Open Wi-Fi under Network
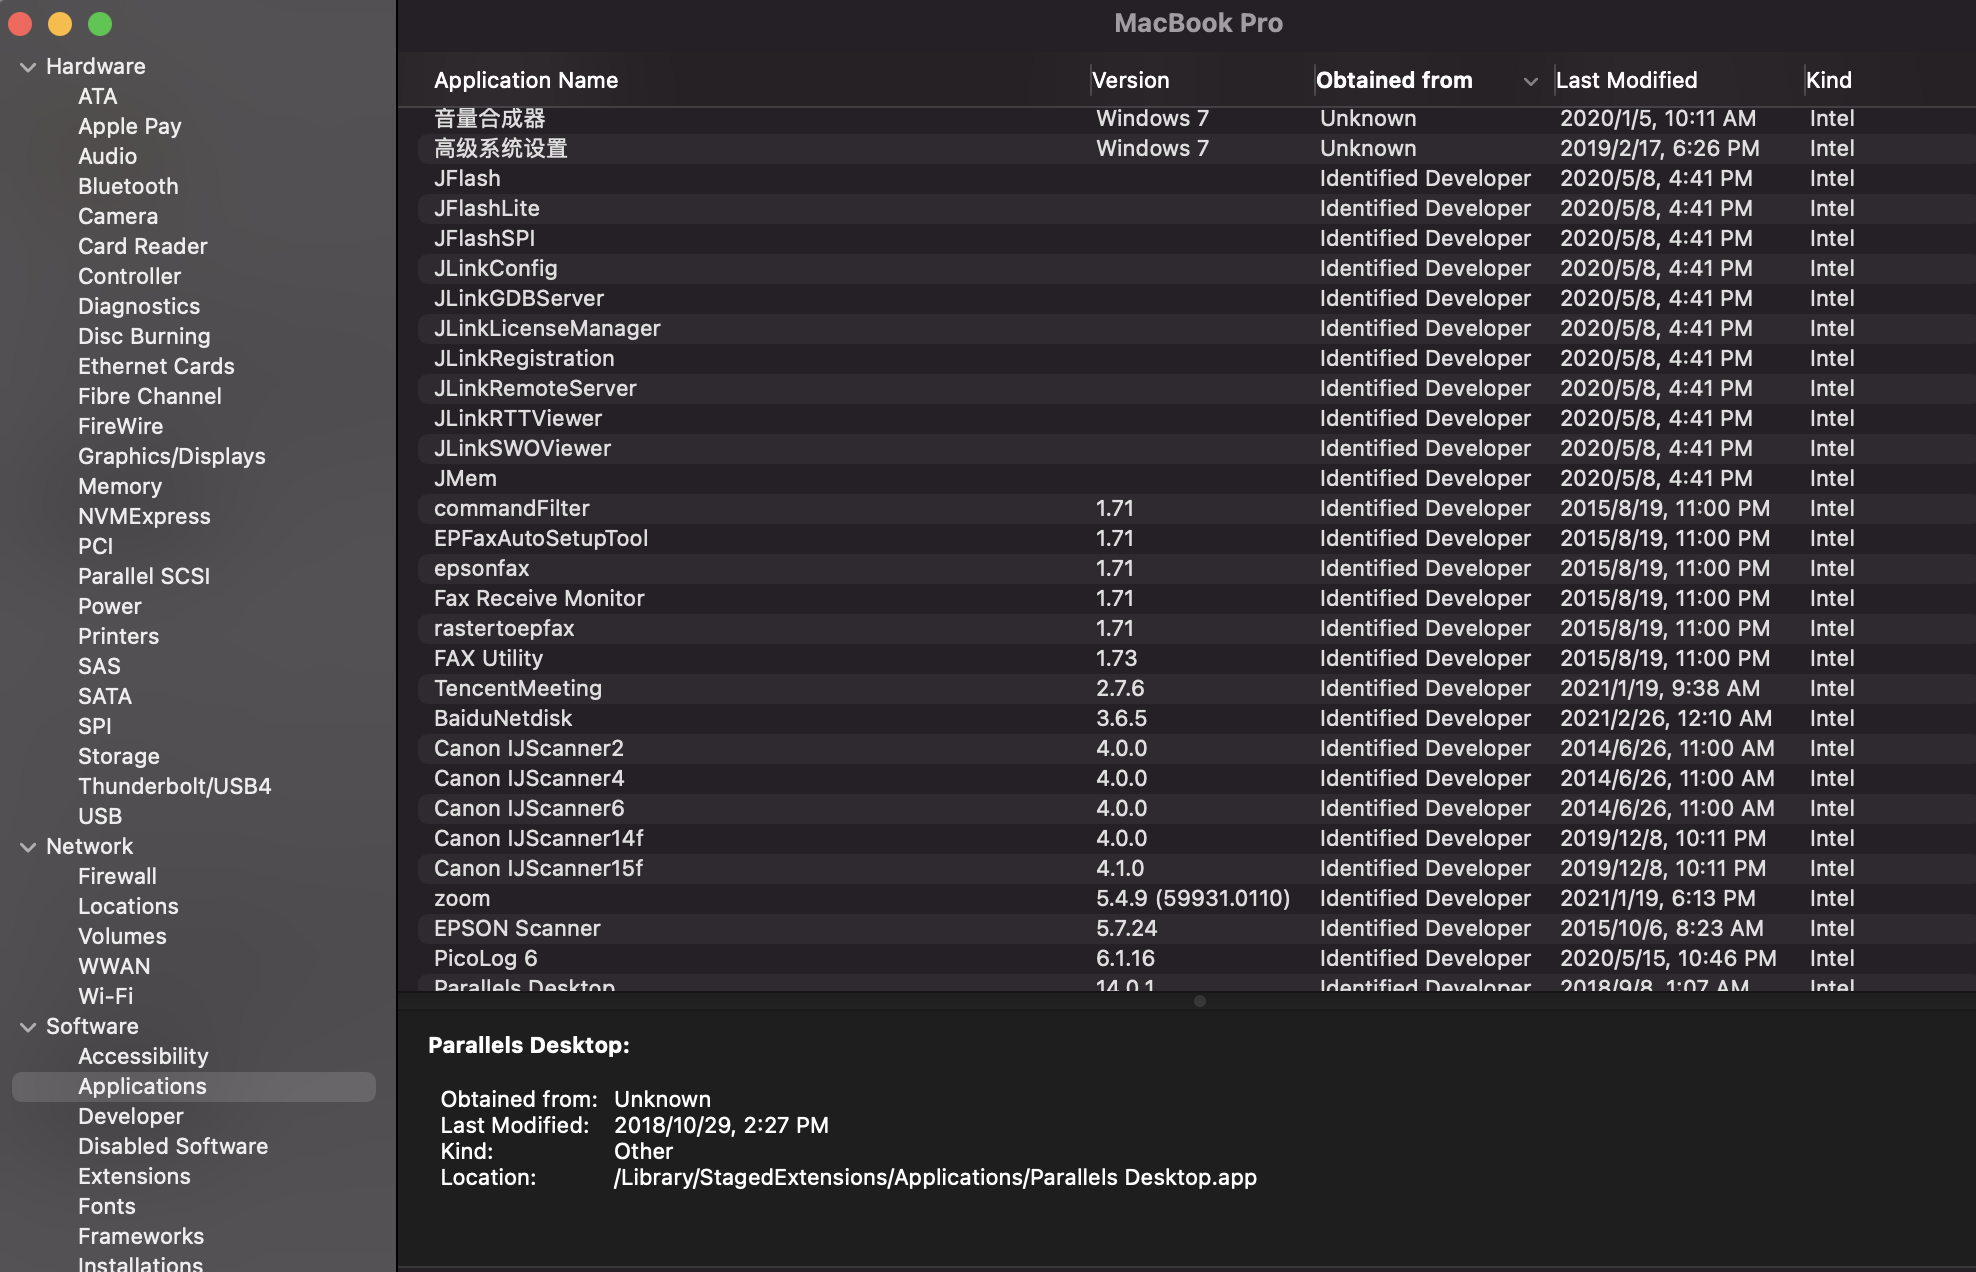This screenshot has width=1976, height=1272. point(105,996)
